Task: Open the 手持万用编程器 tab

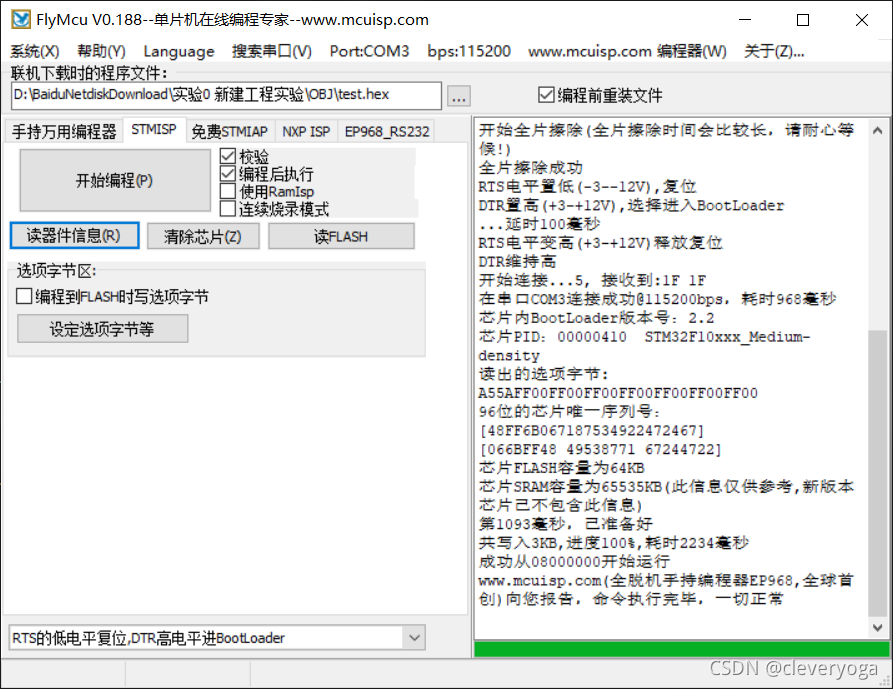Action: [x=62, y=130]
